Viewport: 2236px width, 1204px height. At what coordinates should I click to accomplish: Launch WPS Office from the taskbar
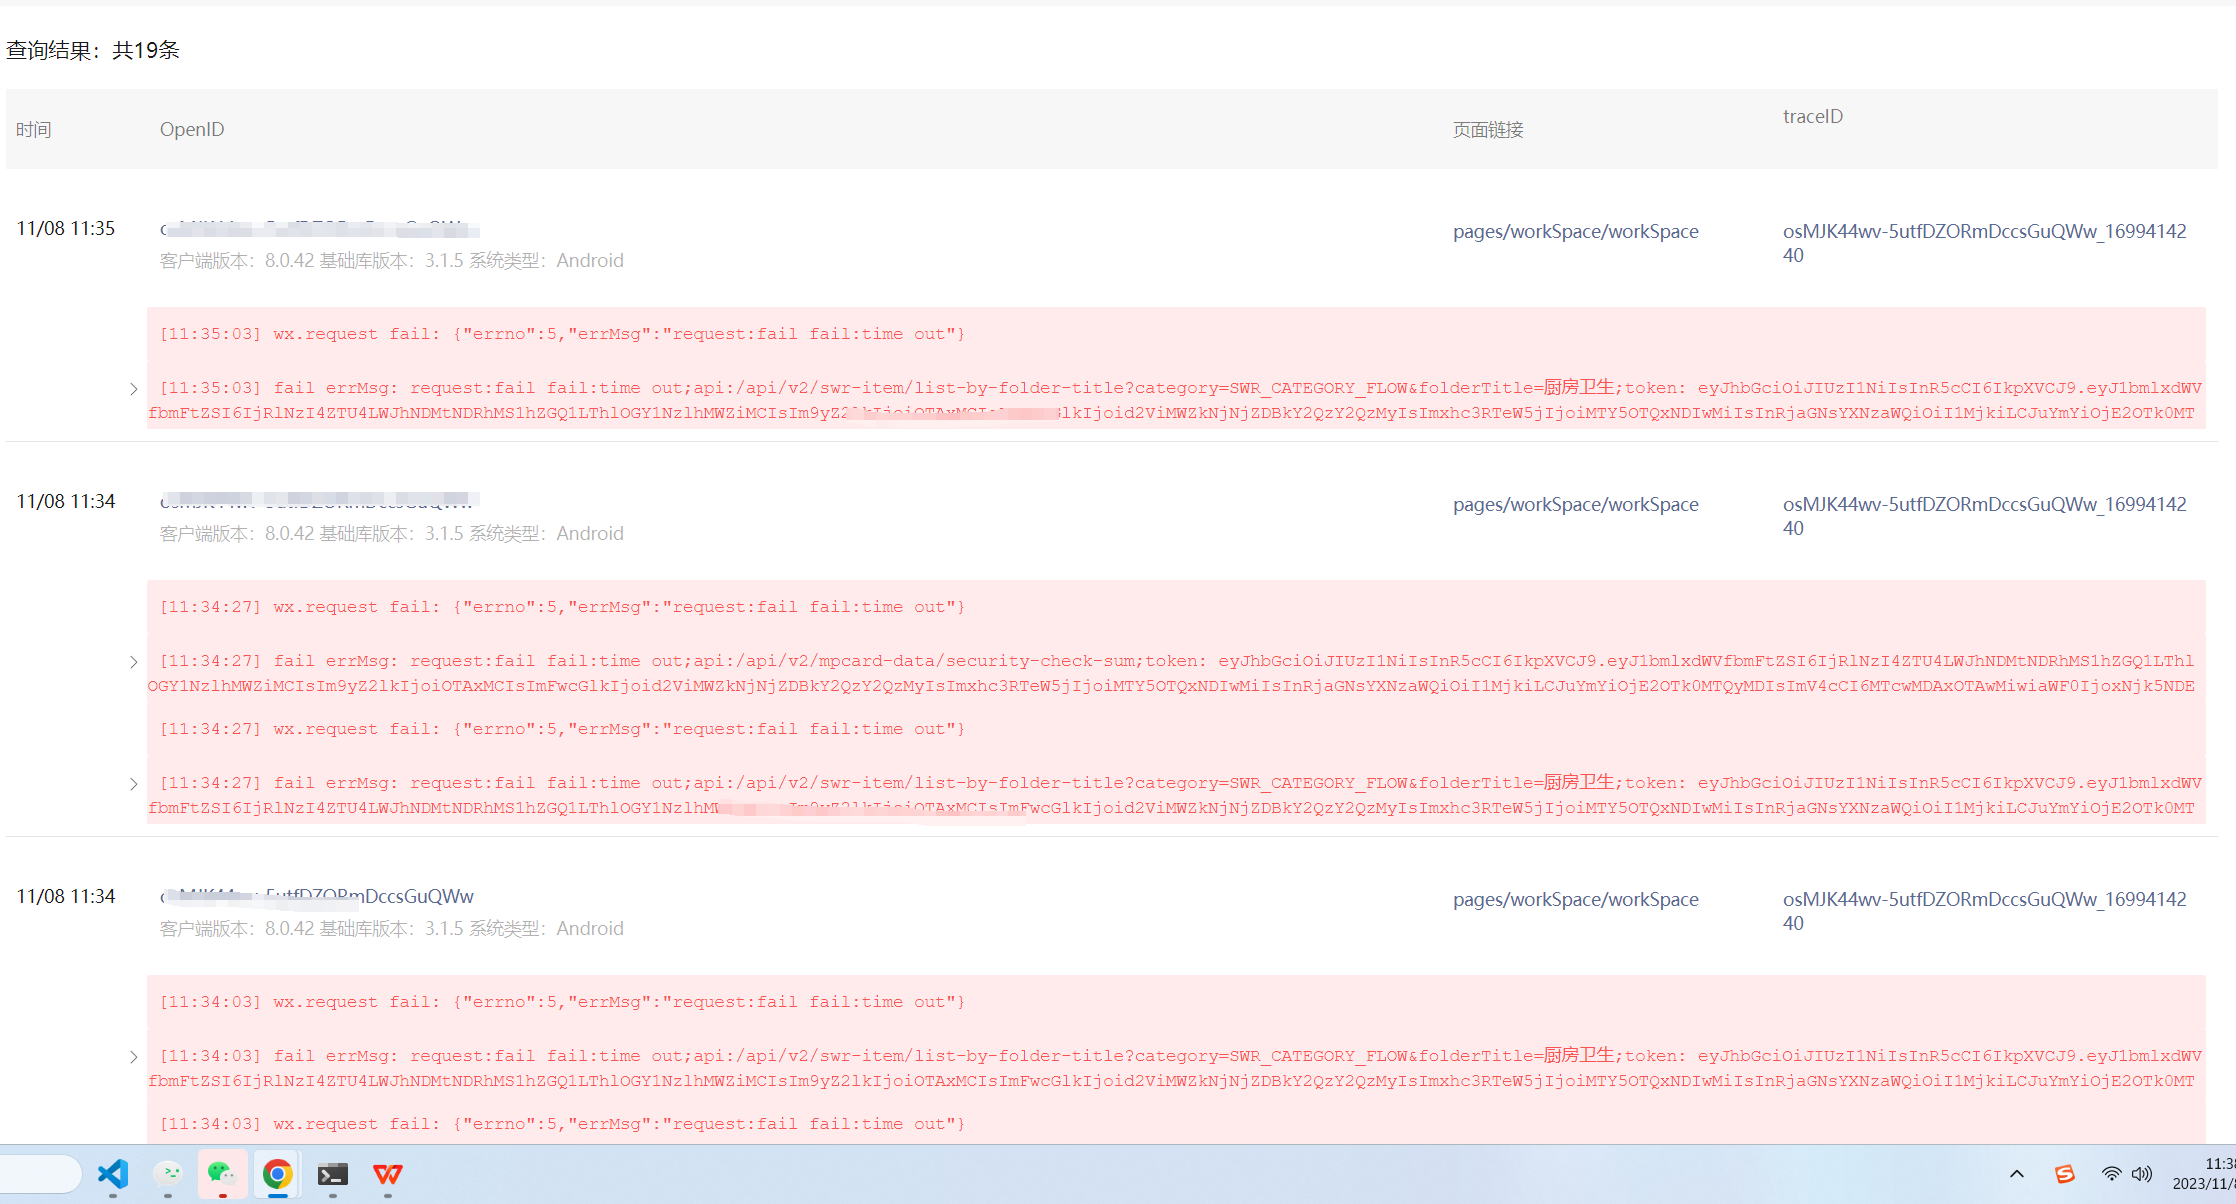pos(388,1174)
